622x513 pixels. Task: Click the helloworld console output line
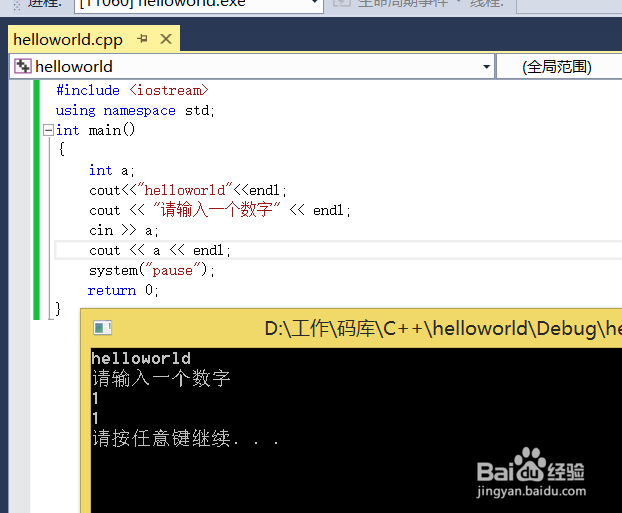pyautogui.click(x=141, y=358)
